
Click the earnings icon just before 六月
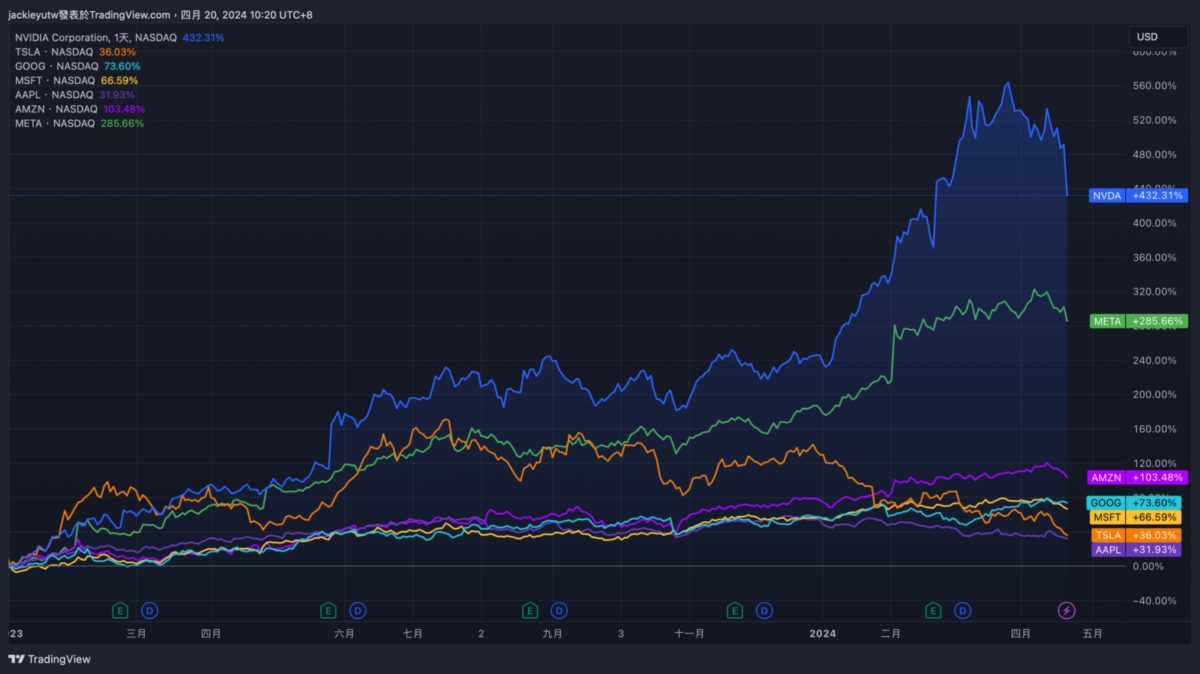click(x=327, y=610)
